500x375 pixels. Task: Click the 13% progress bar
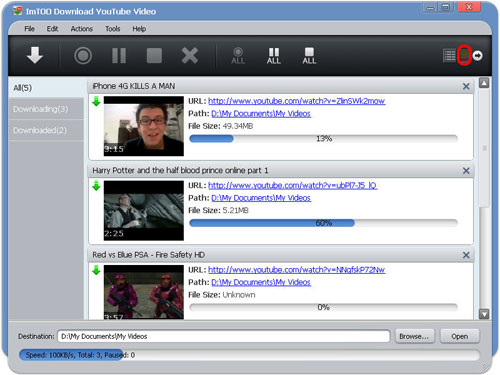tap(323, 139)
